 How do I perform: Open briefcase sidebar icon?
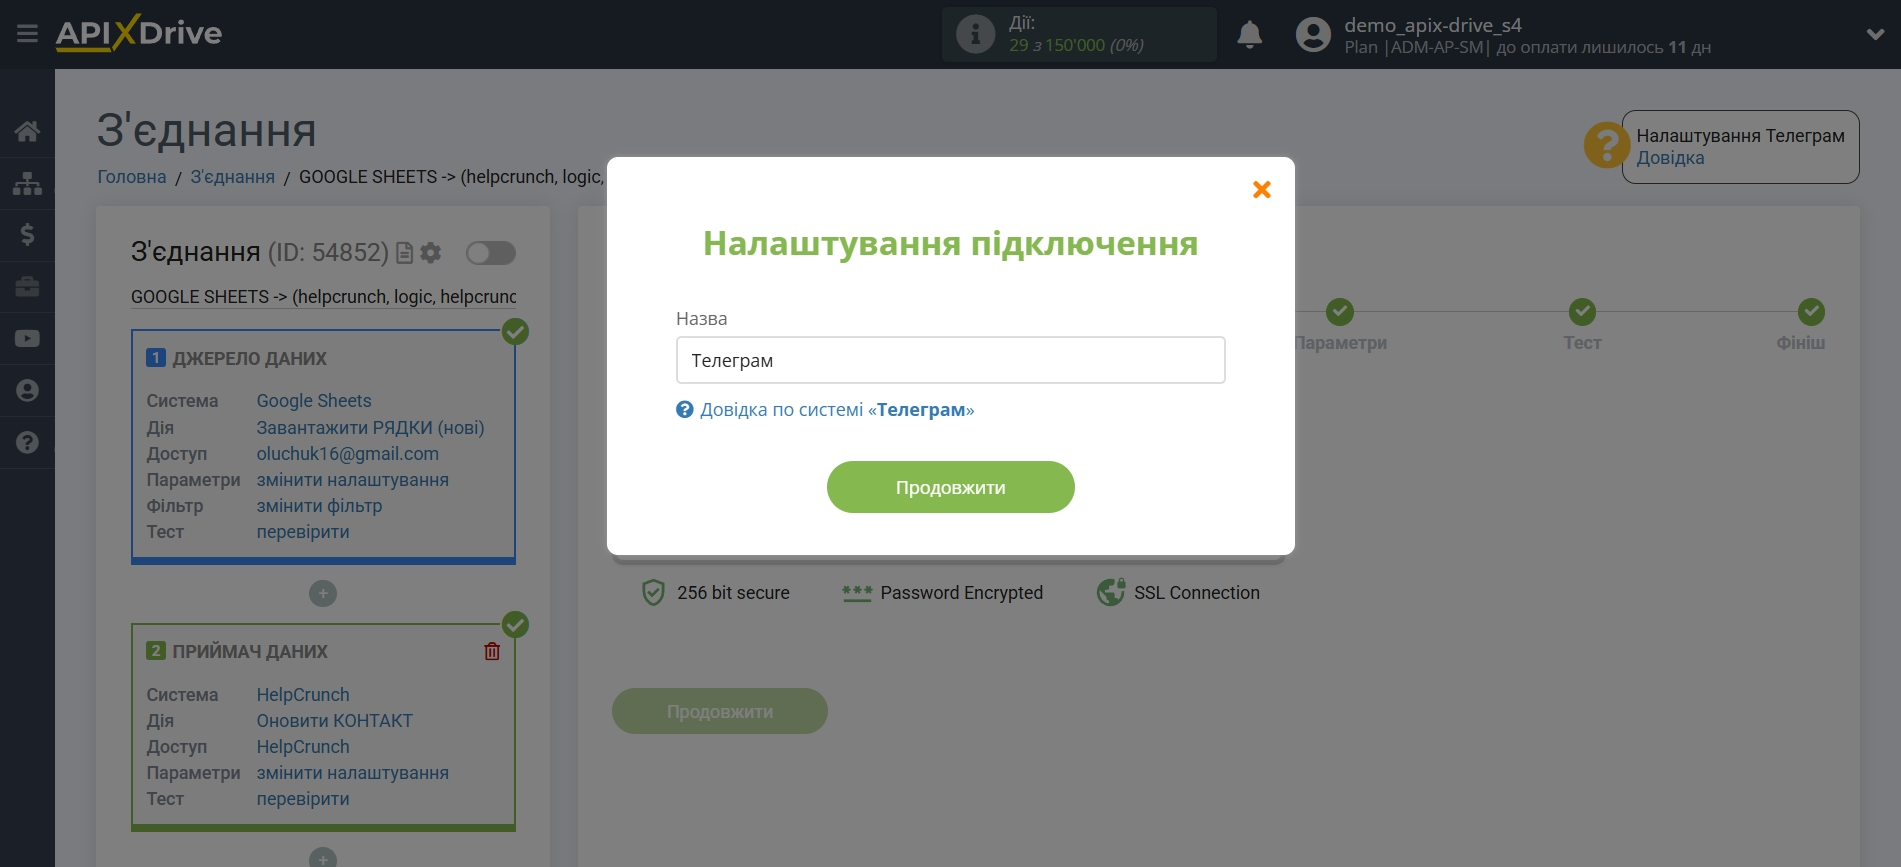coord(27,287)
